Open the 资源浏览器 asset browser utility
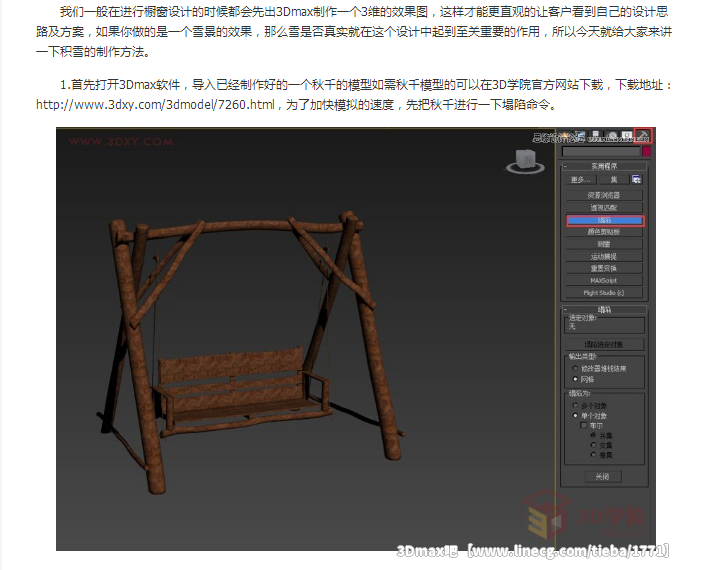The width and height of the screenshot is (709, 570). point(604,195)
